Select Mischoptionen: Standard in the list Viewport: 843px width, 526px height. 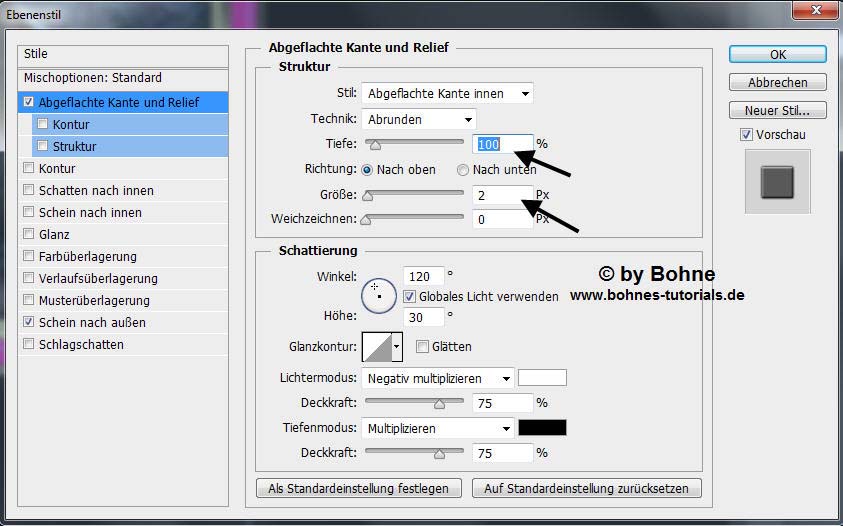(x=93, y=78)
